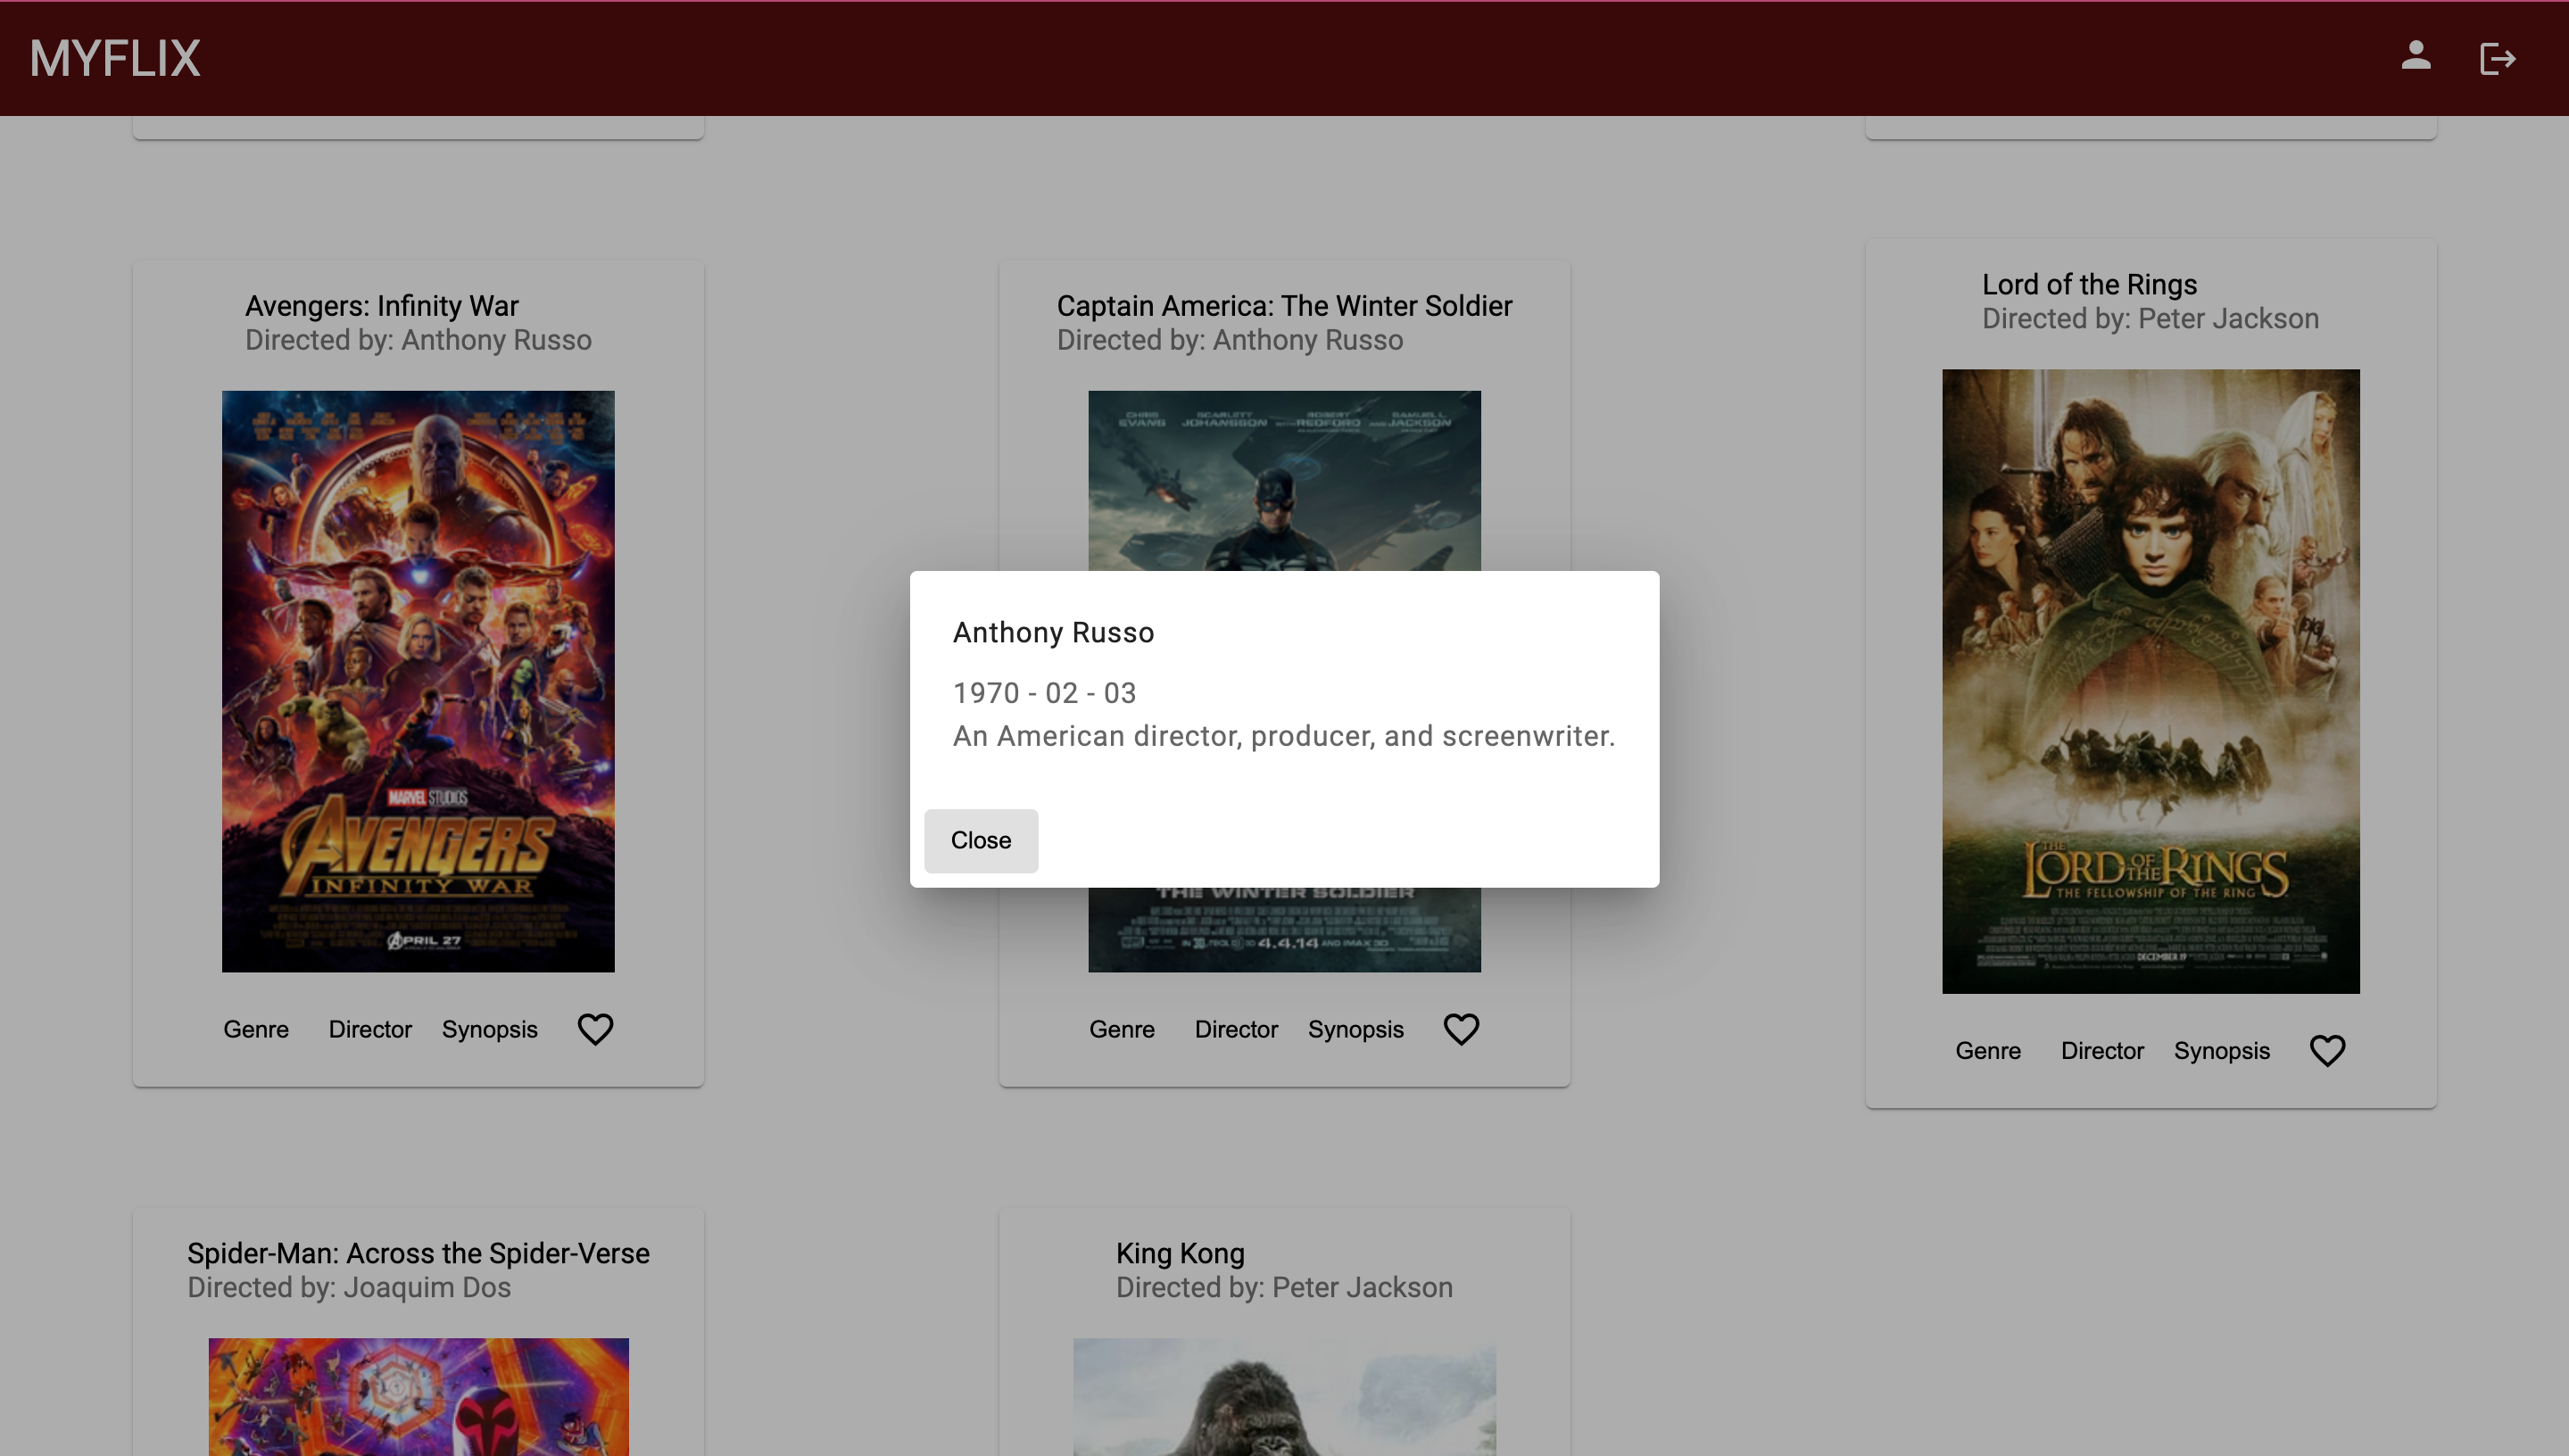Open Genre for Lord of the Rings
This screenshot has height=1456, width=2569.
tap(1987, 1050)
